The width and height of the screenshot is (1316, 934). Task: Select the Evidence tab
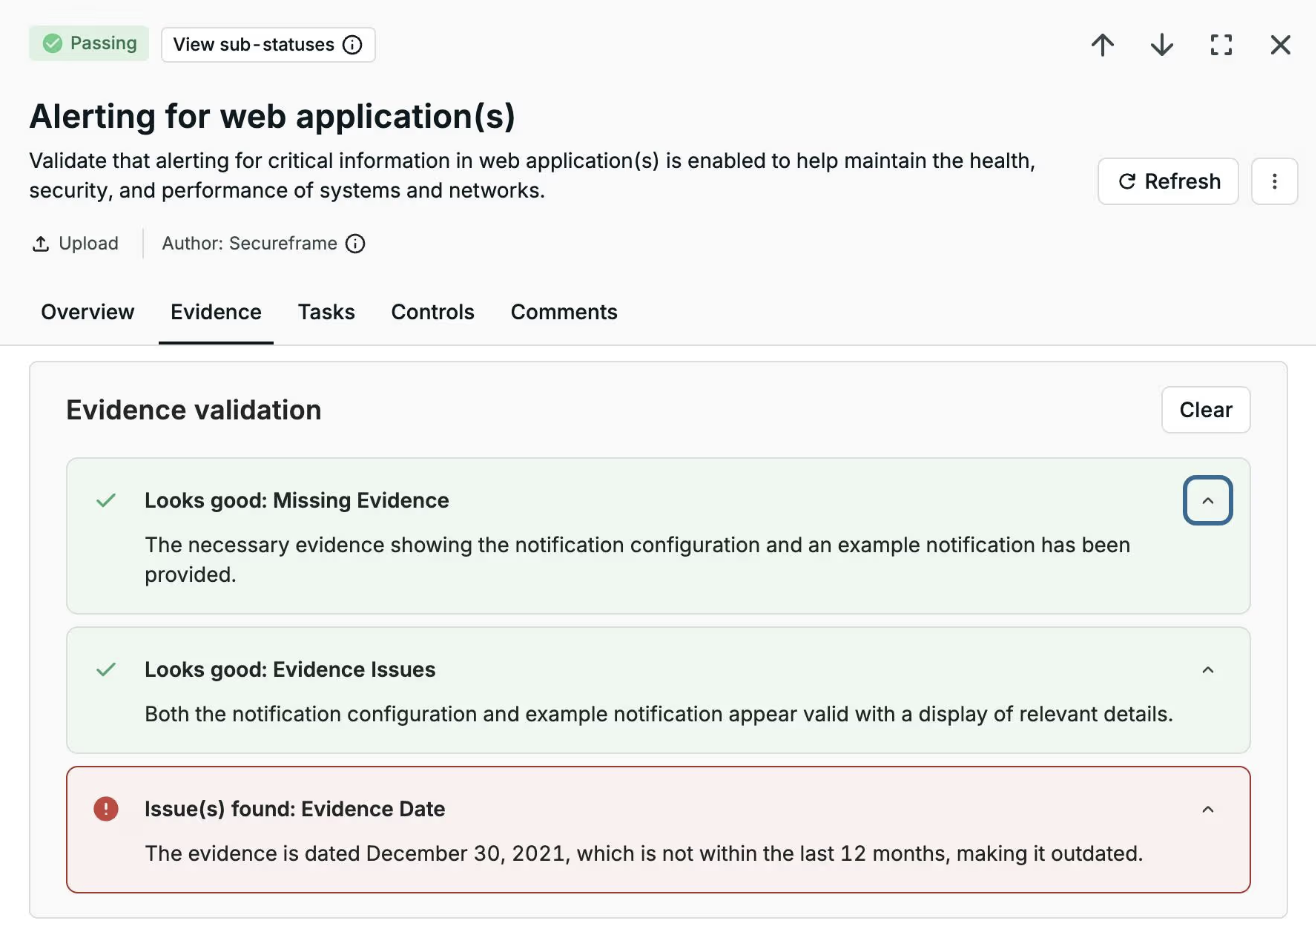click(216, 312)
